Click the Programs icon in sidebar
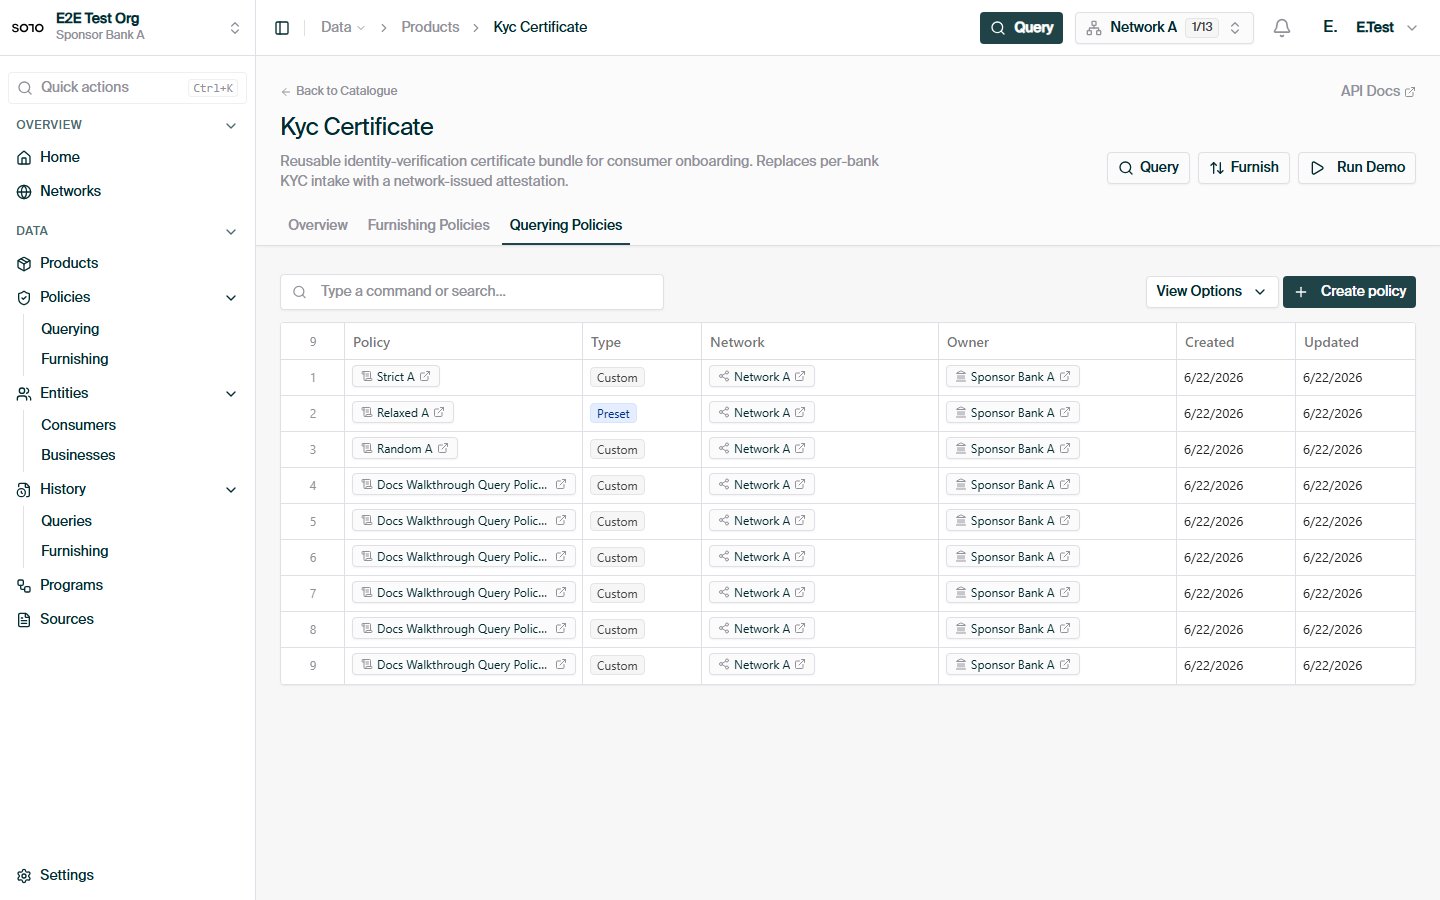The width and height of the screenshot is (1440, 900). coord(24,586)
